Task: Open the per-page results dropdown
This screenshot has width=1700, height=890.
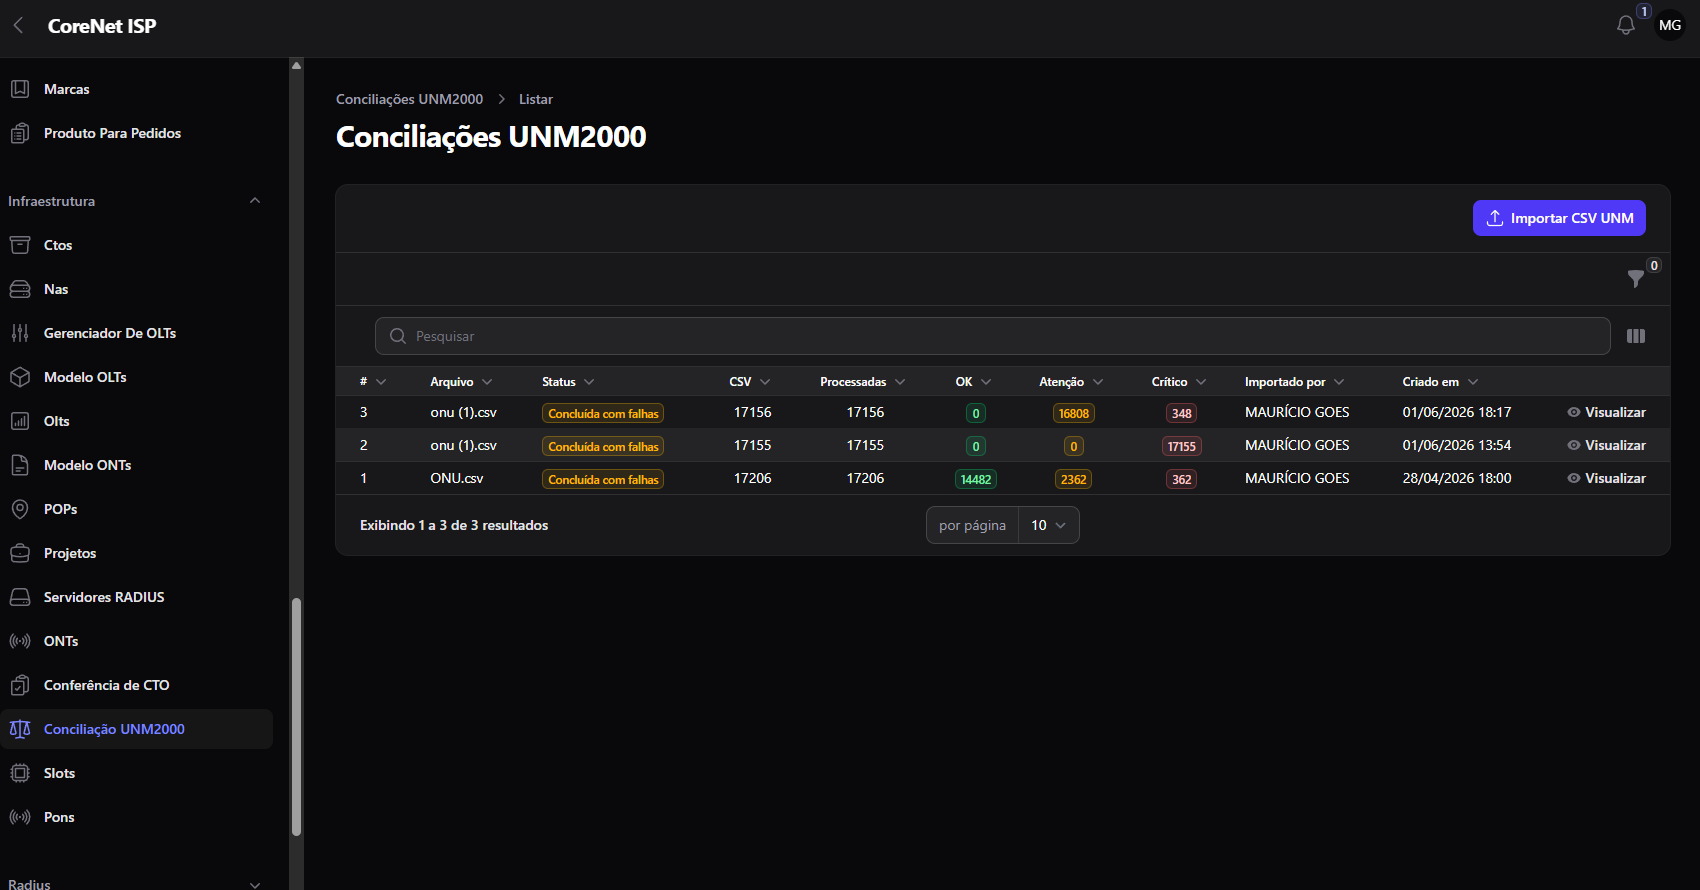Action: pyautogui.click(x=1048, y=525)
